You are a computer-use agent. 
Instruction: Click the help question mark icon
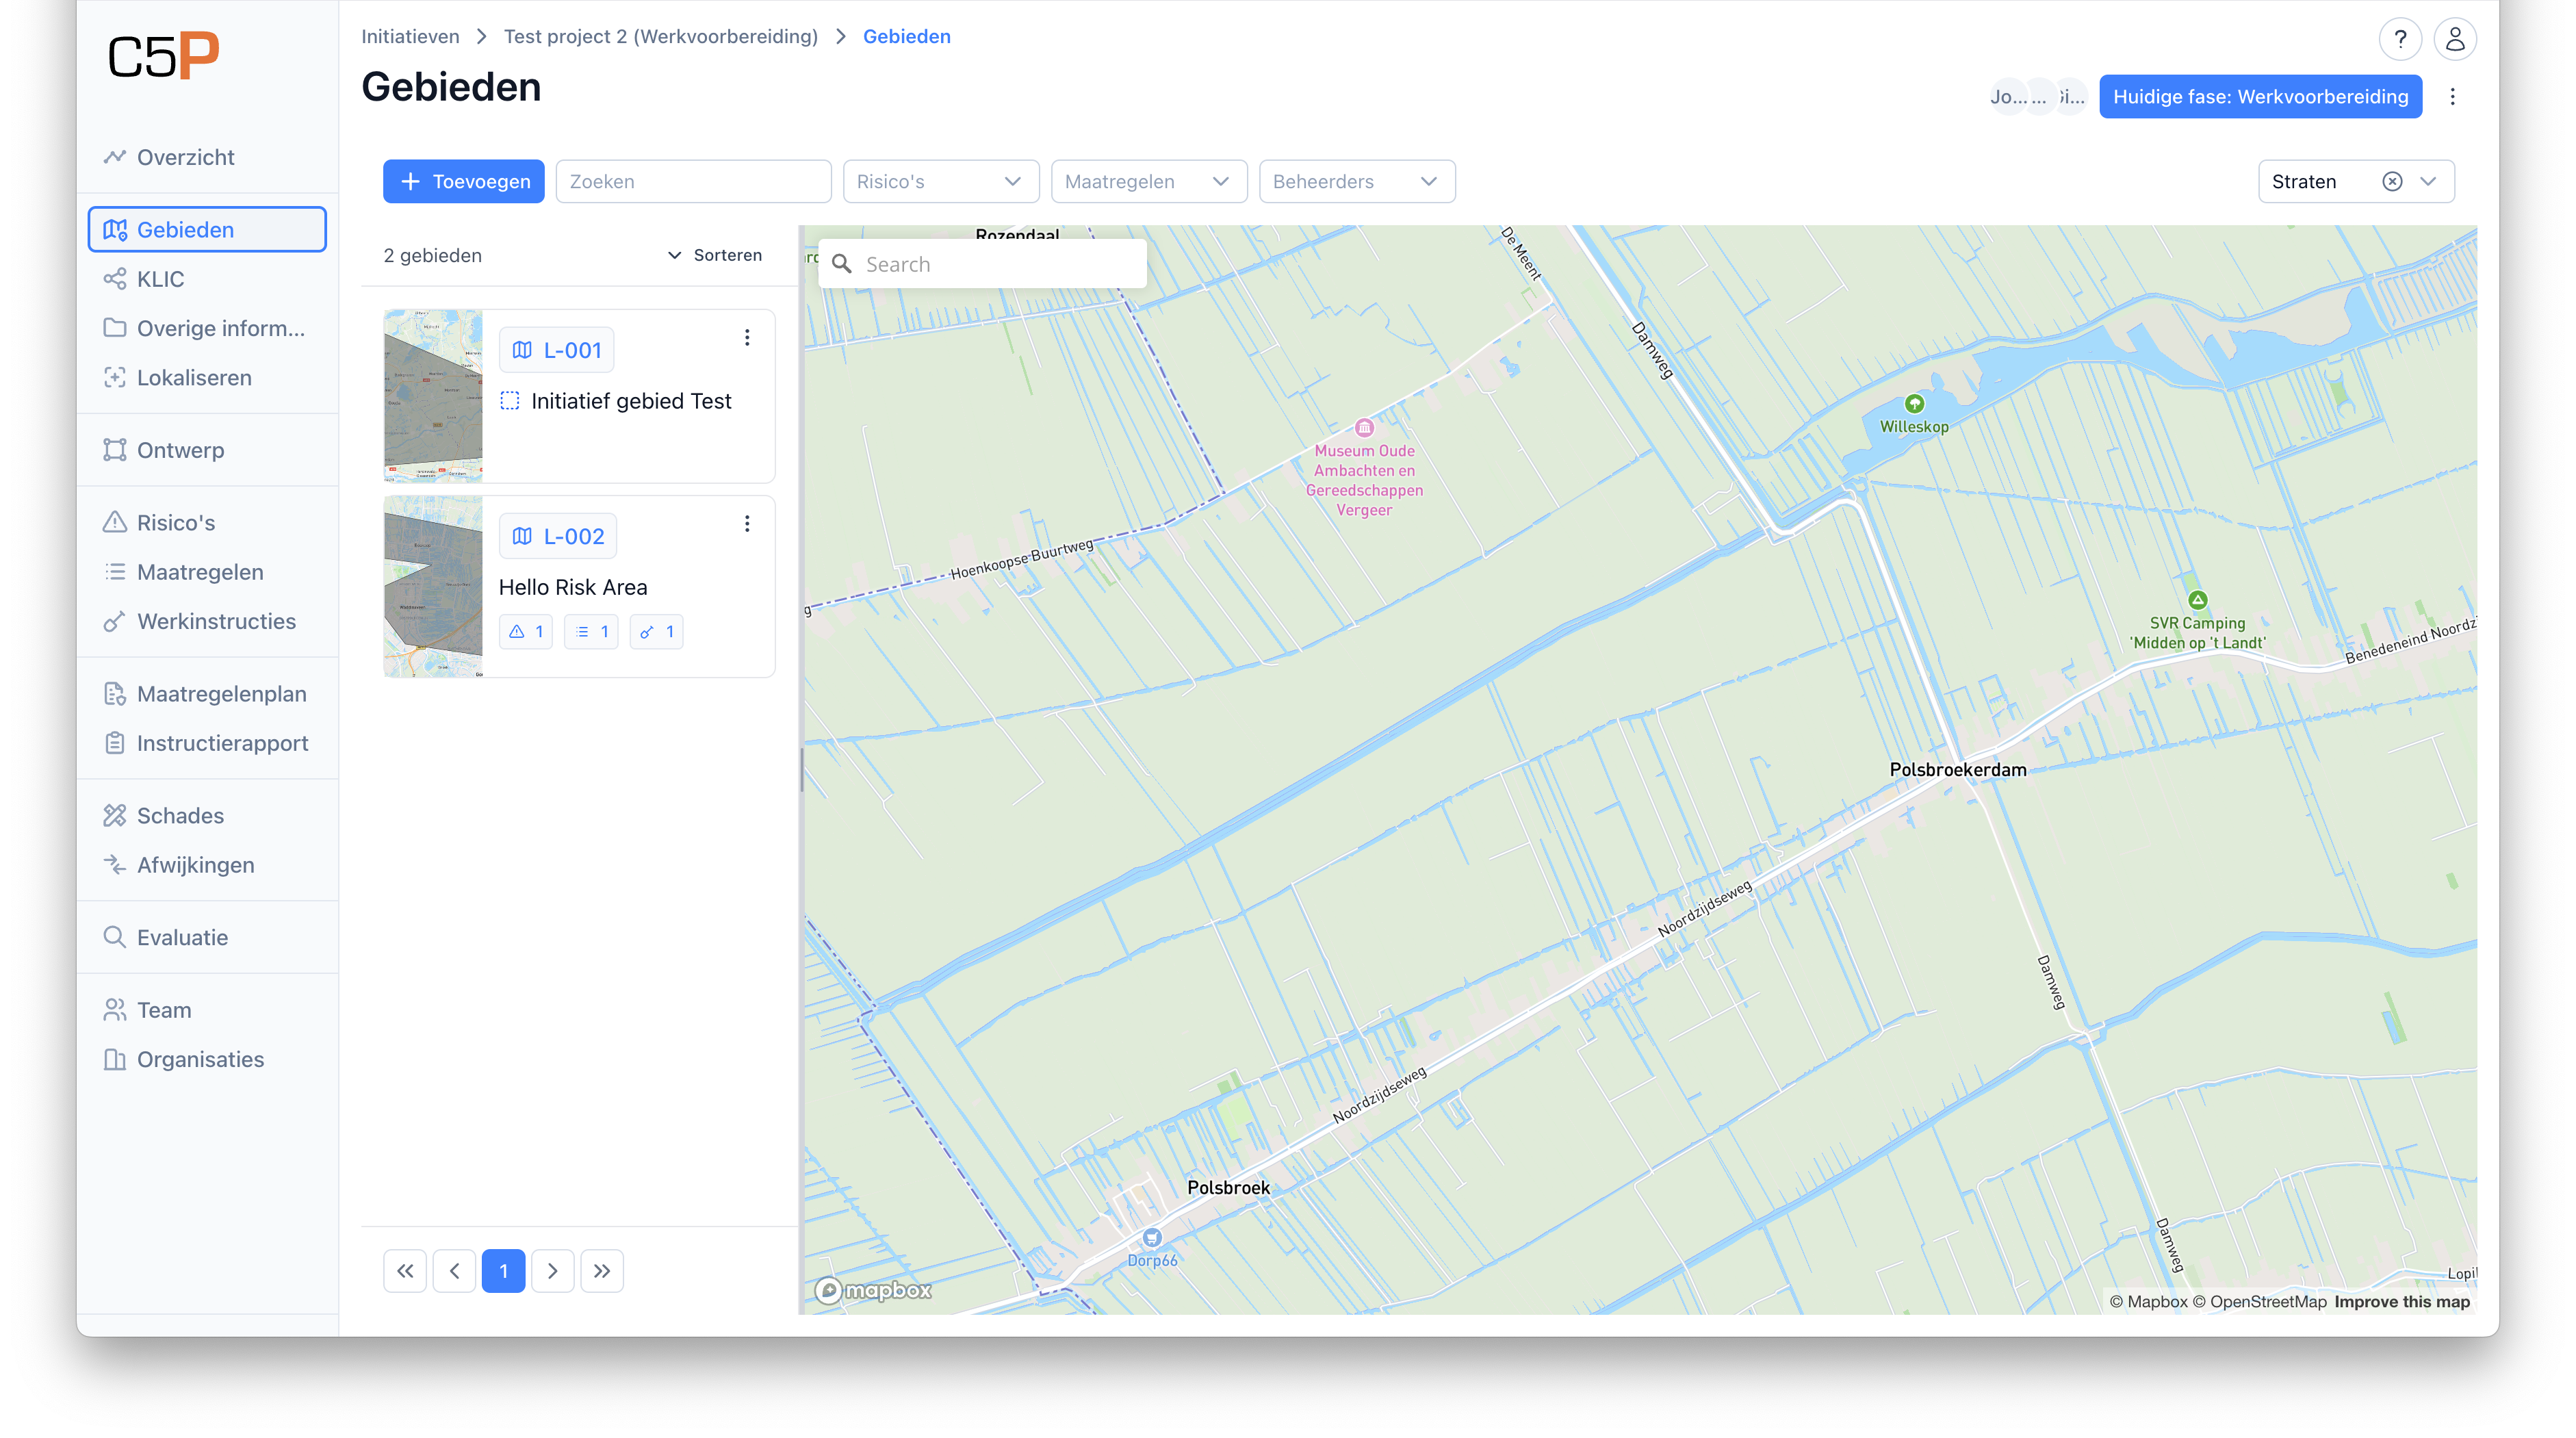point(2399,40)
